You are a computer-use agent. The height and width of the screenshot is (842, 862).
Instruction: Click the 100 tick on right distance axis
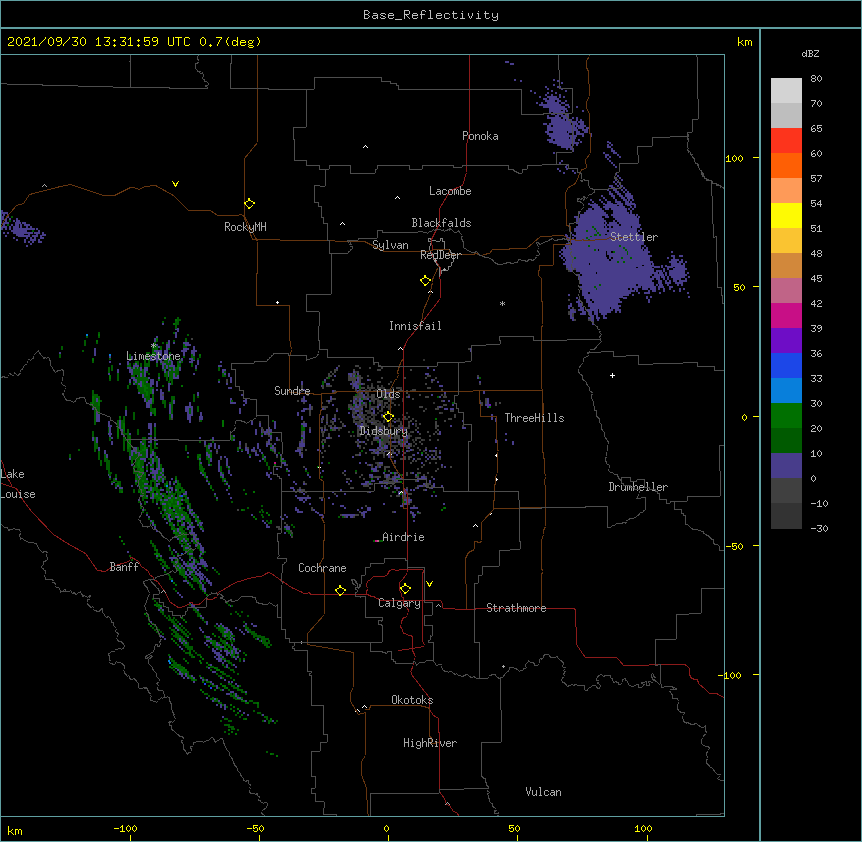coord(734,158)
